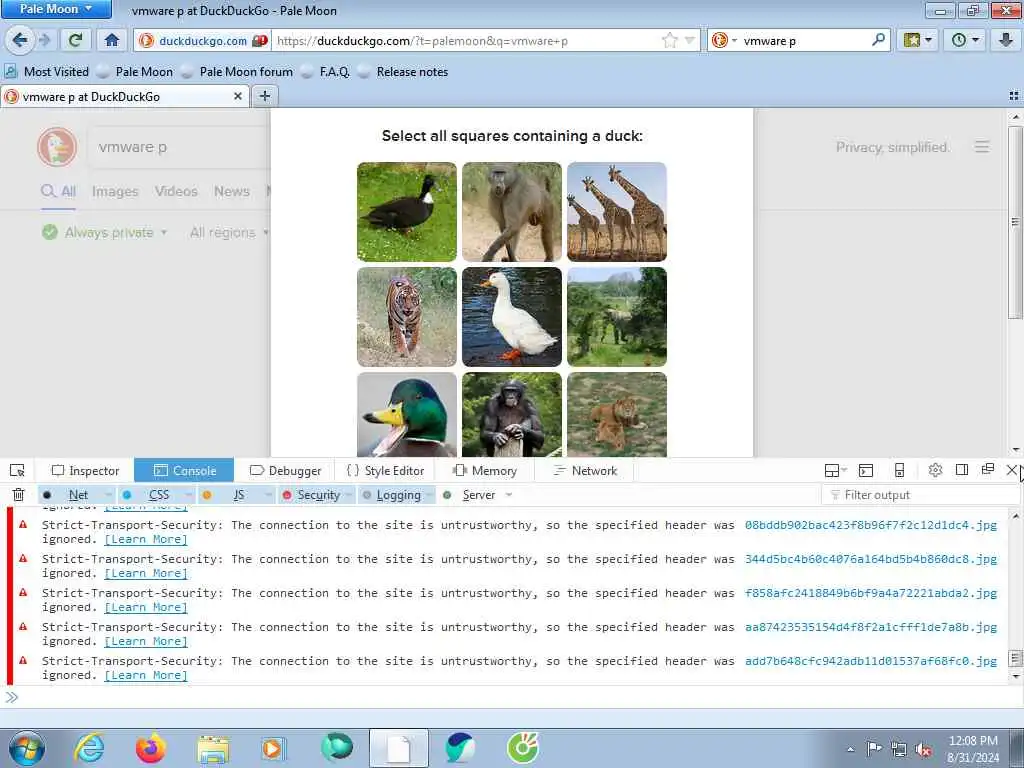Expand the Net filter dropdown arrow

(x=109, y=495)
